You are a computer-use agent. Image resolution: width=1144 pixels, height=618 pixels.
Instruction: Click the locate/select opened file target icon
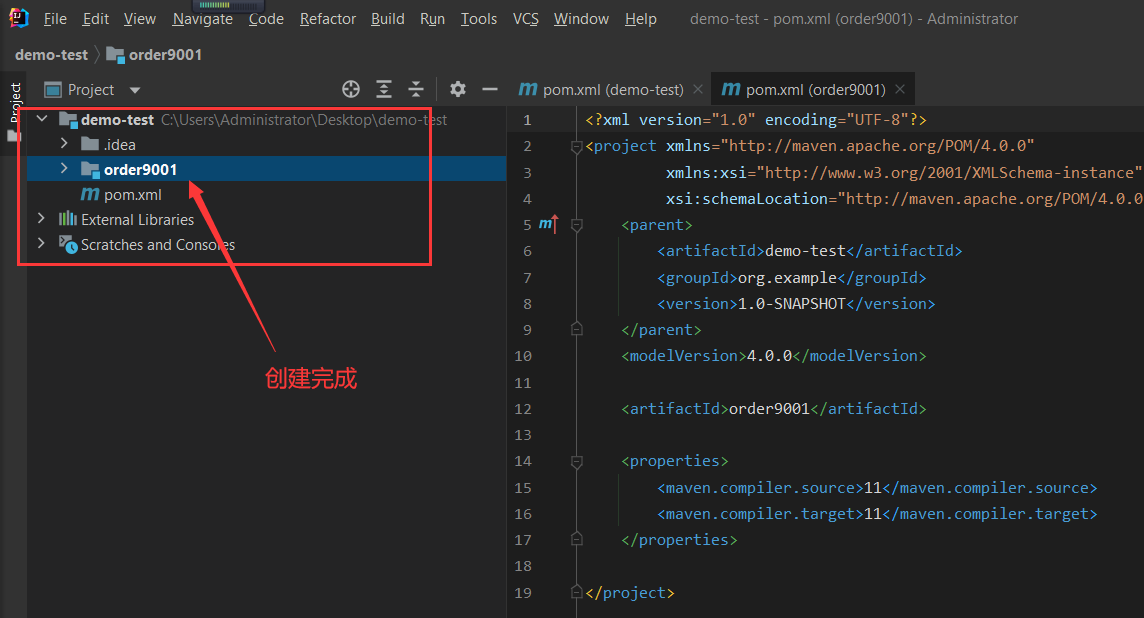[351, 89]
